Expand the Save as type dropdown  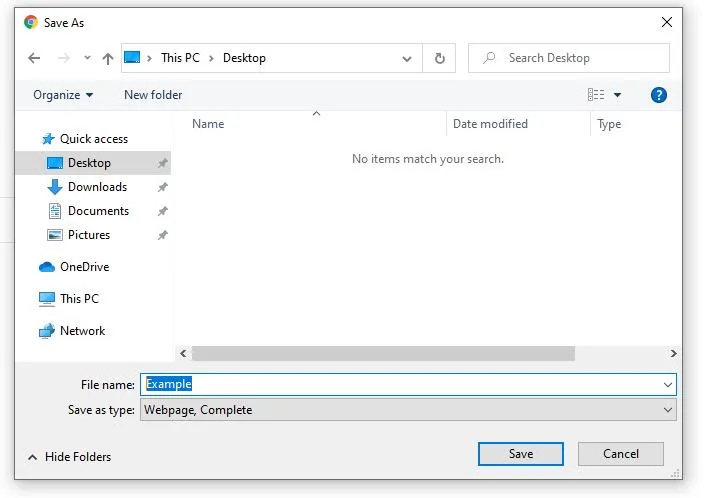(667, 410)
